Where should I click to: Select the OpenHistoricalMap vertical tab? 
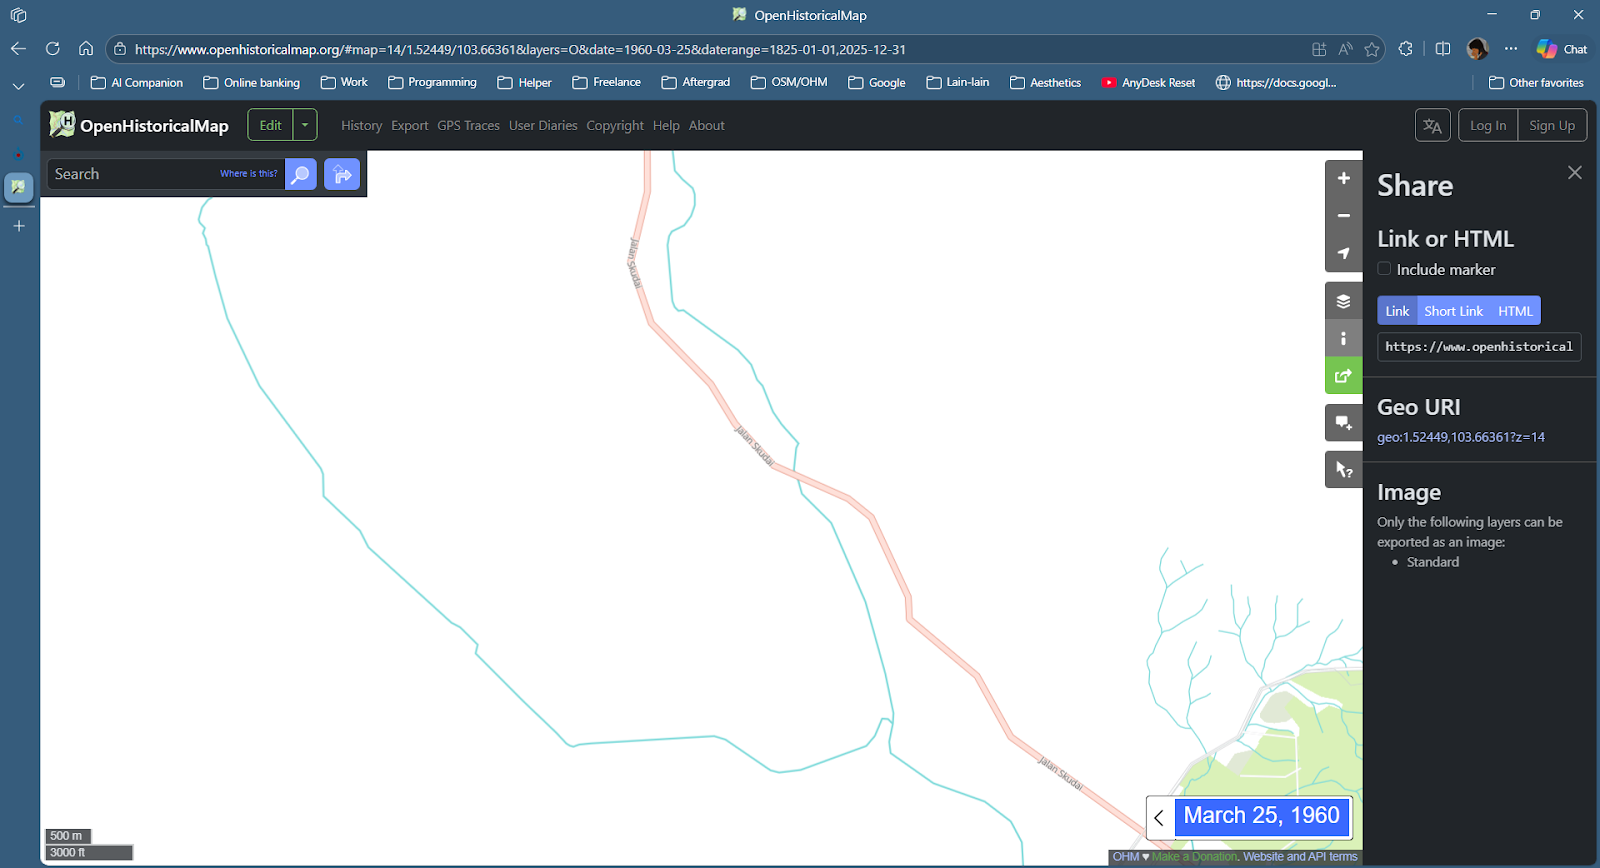[19, 187]
